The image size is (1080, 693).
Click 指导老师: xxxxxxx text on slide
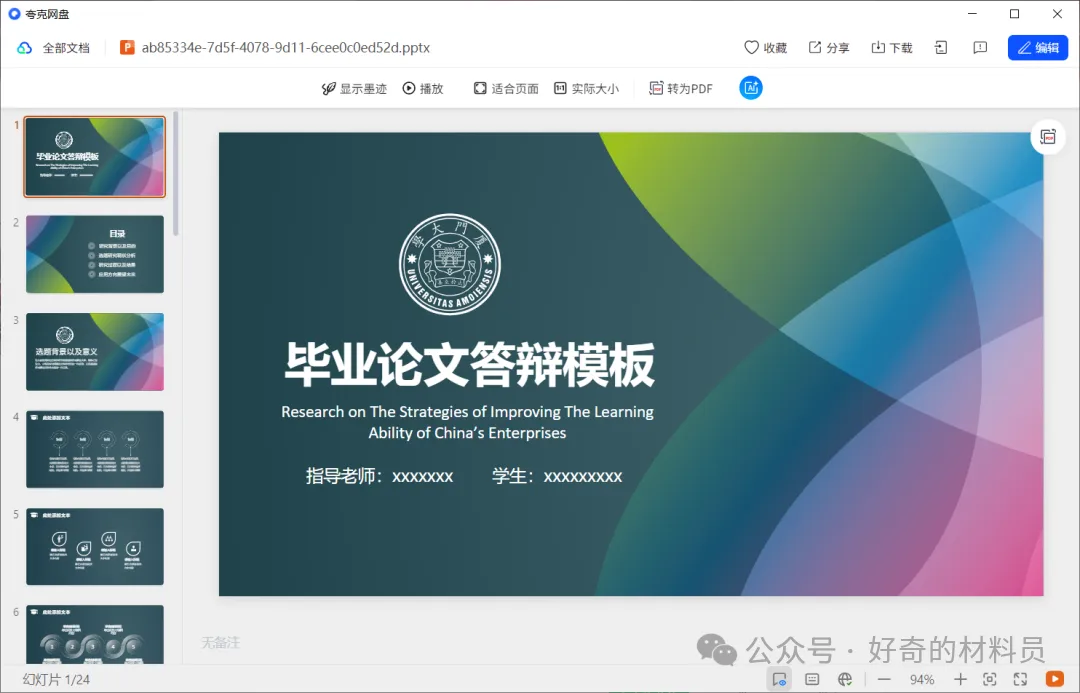click(x=380, y=476)
